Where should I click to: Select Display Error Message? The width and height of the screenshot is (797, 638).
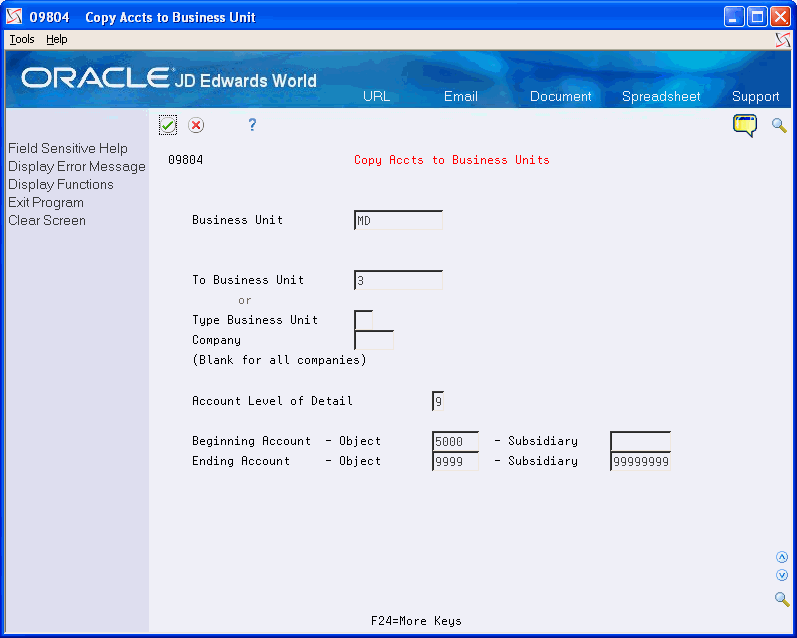point(77,167)
